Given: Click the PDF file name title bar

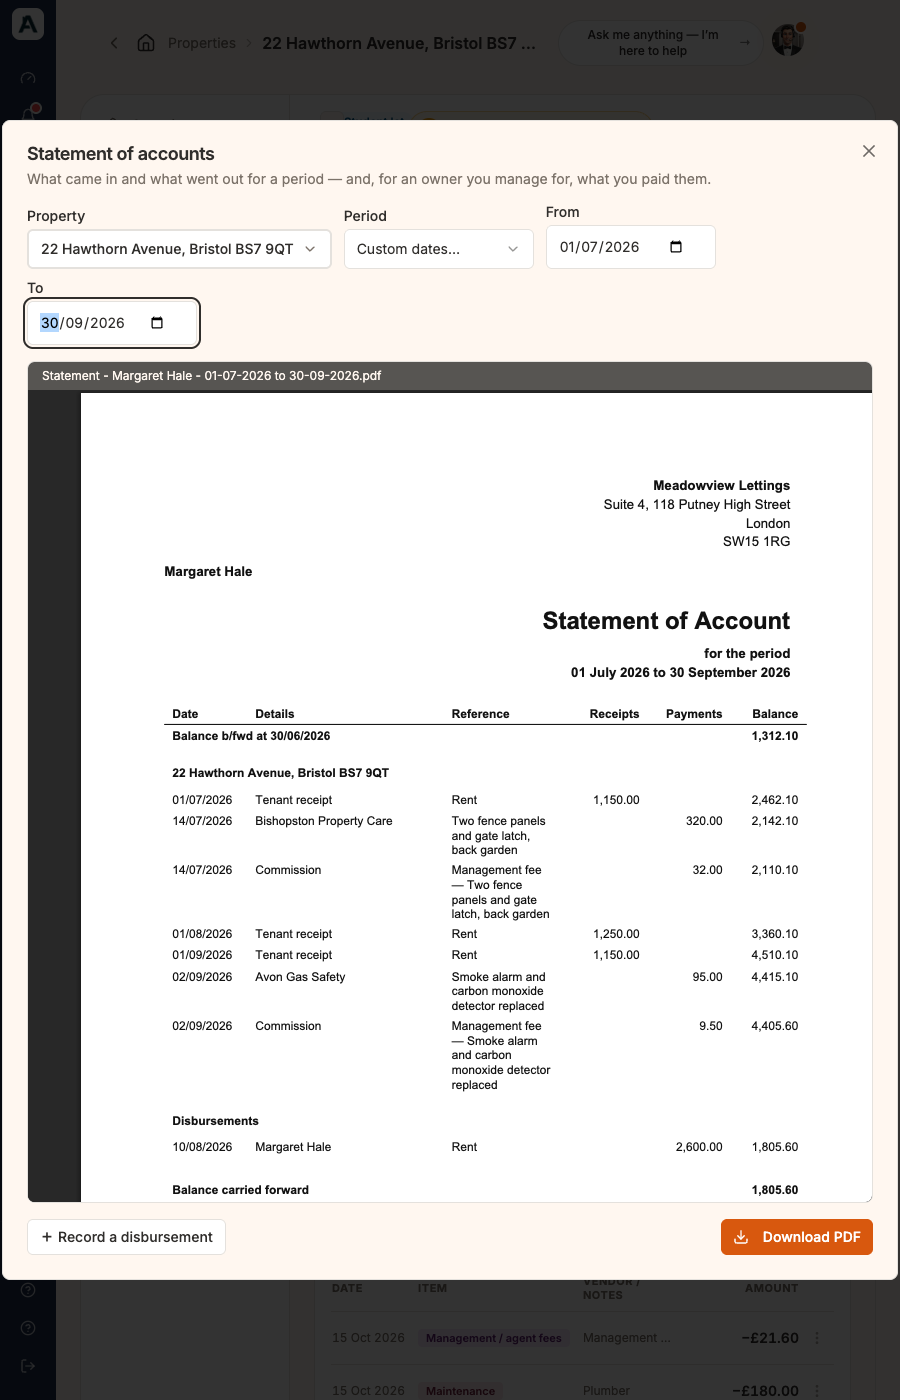Looking at the screenshot, I should pyautogui.click(x=450, y=376).
